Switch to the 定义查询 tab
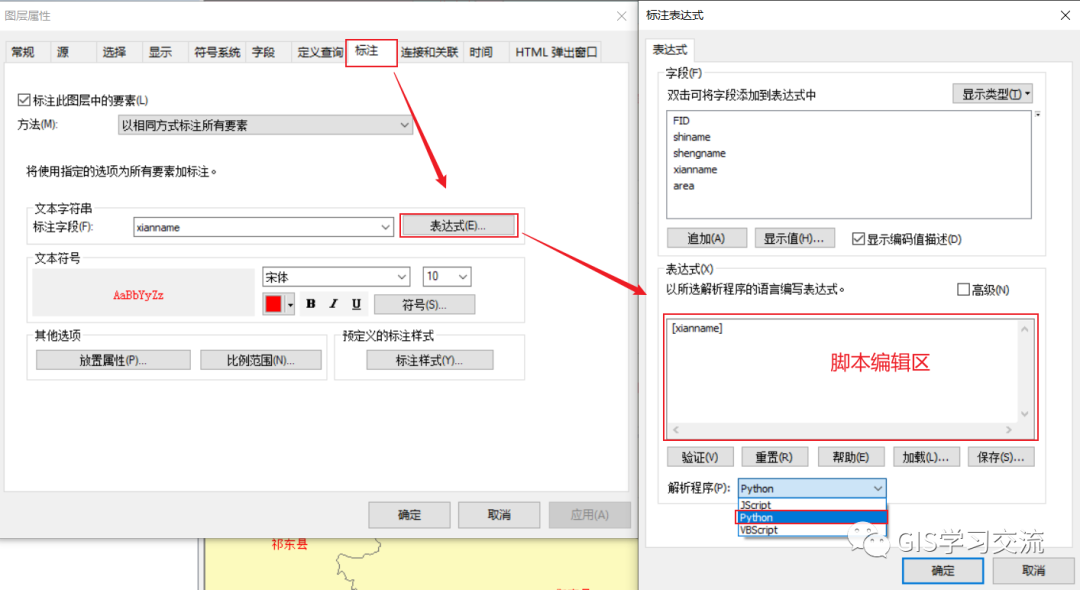 (x=319, y=51)
